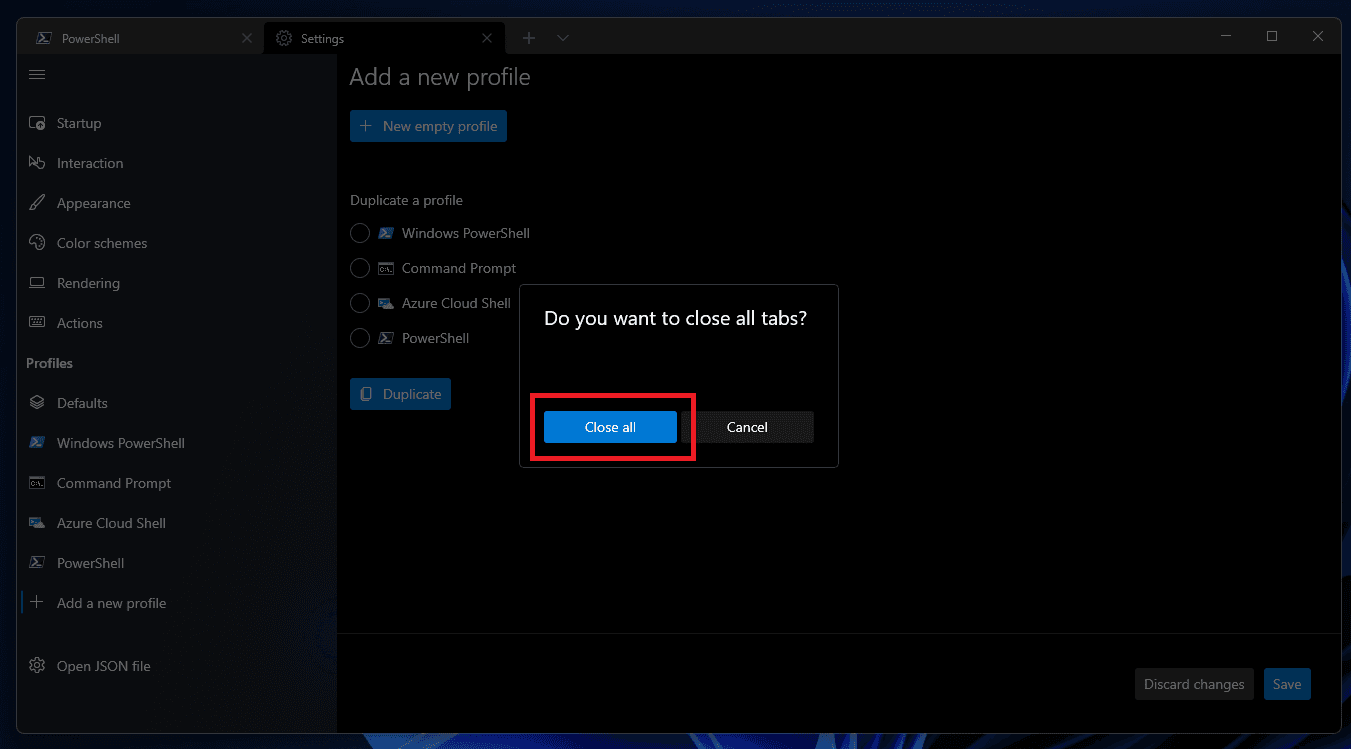Open Azure Cloud Shell profile in the sidebar
Viewport: 1351px width, 749px height.
tap(177, 523)
